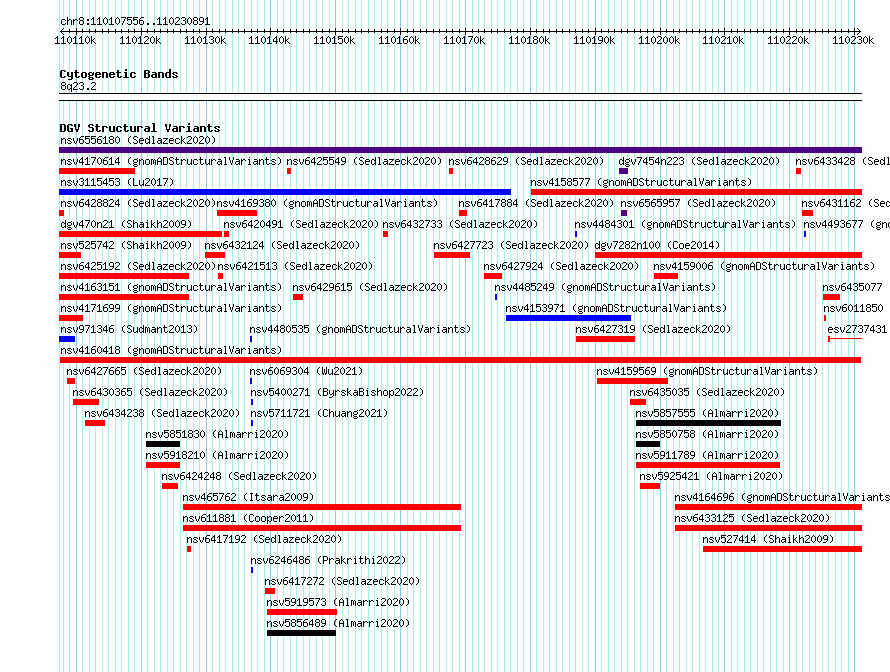This screenshot has height=672, width=890.
Task: Click the nsv527414 (Shaikh2009) label
Action: pyautogui.click(x=769, y=539)
